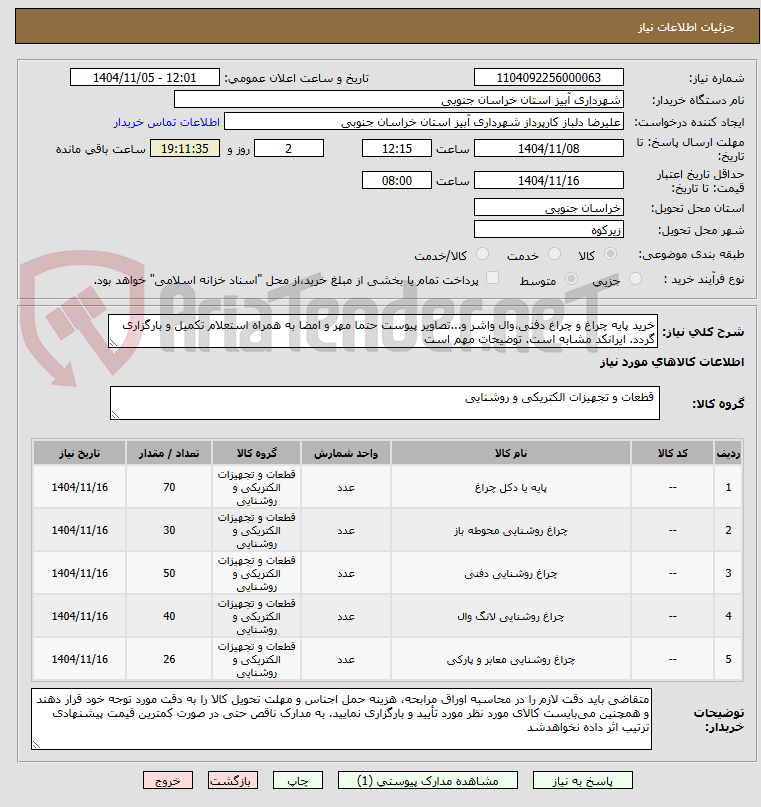Click the جزئیات اطلاعات نیاز page title
Image resolution: width=761 pixels, height=807 pixels.
(x=686, y=27)
